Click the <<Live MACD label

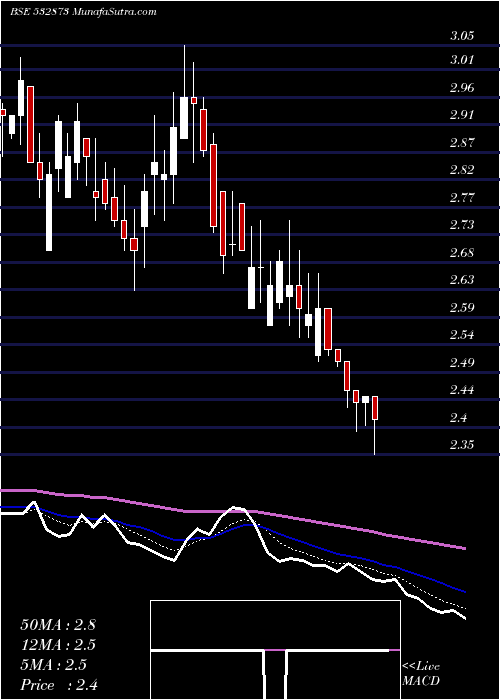(421, 674)
